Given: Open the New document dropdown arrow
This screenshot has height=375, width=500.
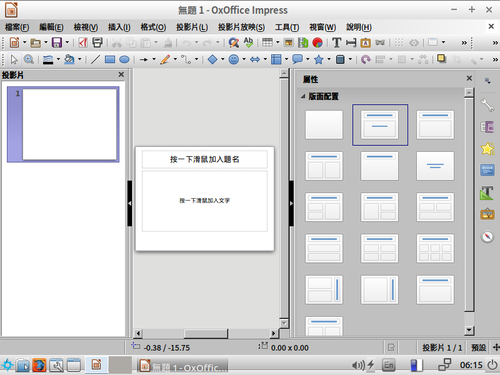Looking at the screenshot, I should [x=24, y=42].
